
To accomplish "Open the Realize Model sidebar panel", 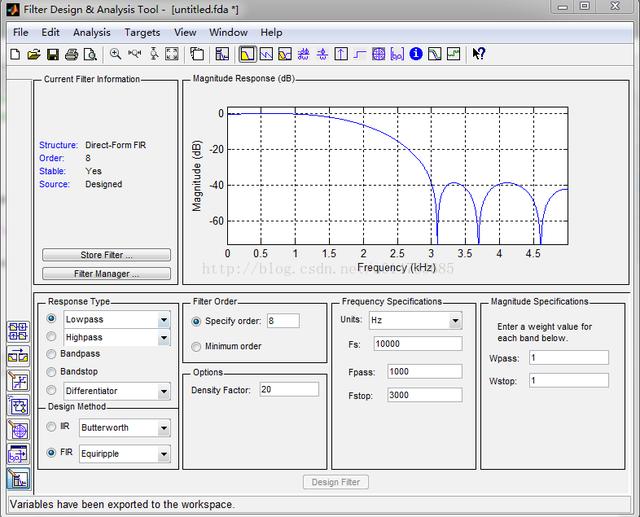I will coord(18,406).
